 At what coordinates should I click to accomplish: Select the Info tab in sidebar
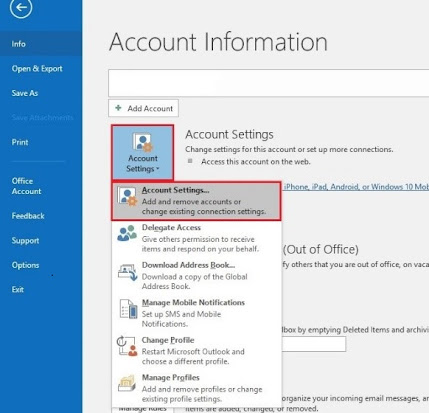41,44
